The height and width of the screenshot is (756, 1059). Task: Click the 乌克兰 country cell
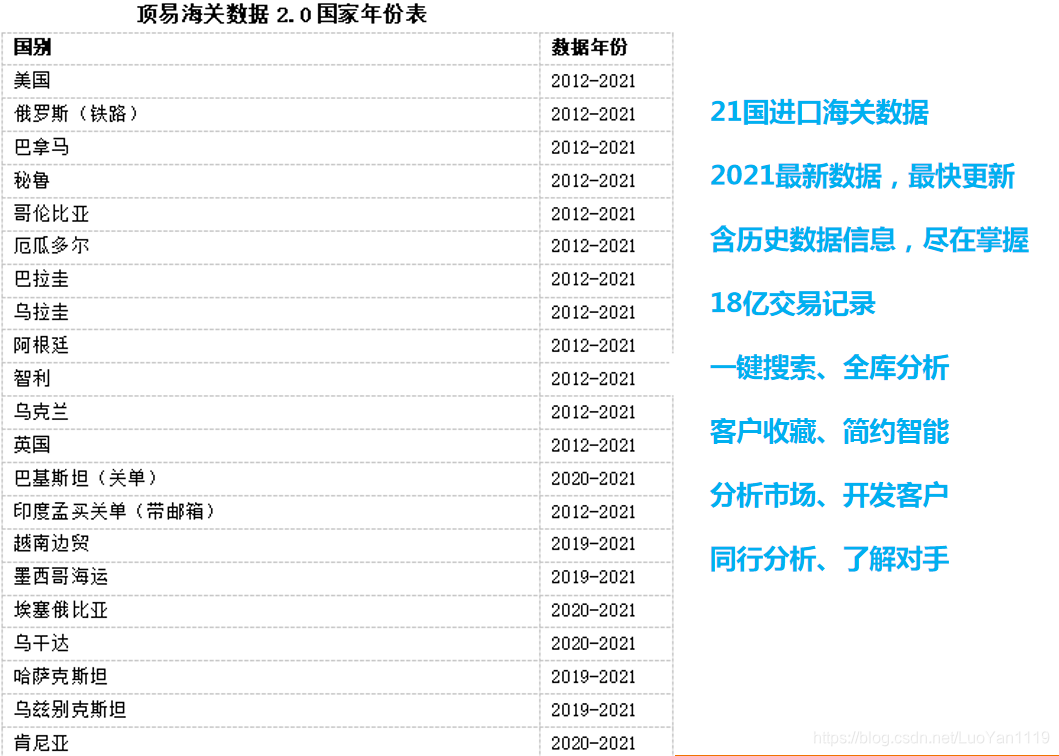(41, 411)
